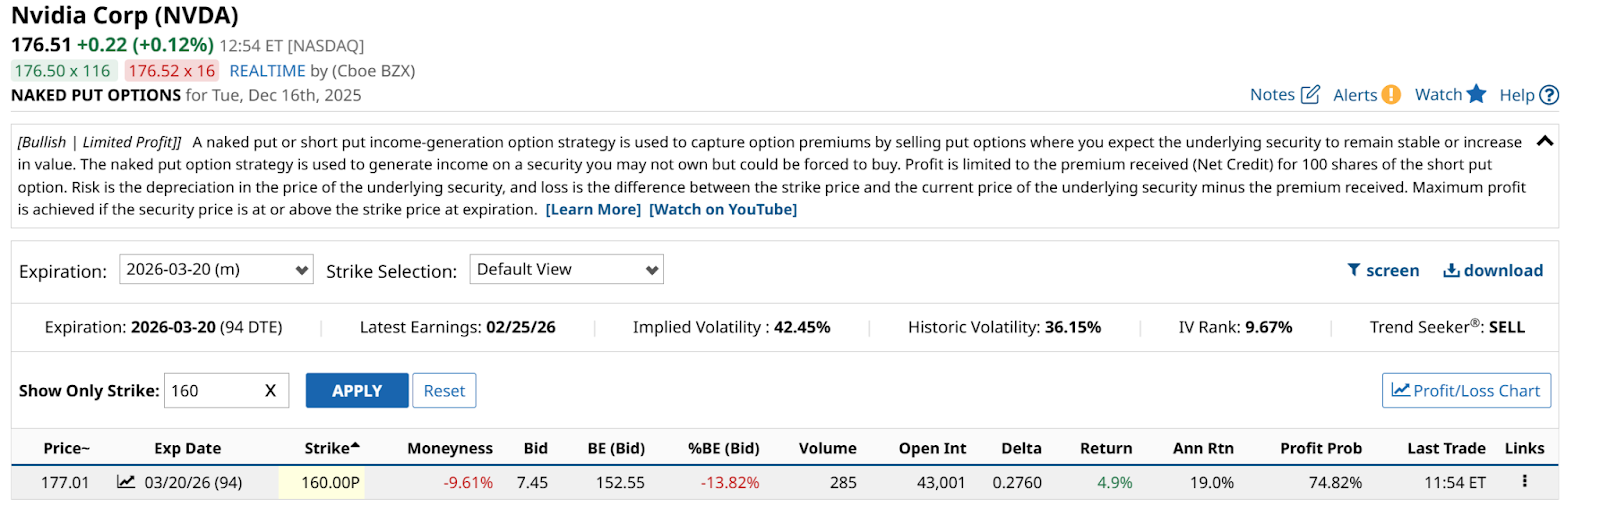The width and height of the screenshot is (1600, 527).
Task: Sort table by Price column header
Action: pos(66,448)
